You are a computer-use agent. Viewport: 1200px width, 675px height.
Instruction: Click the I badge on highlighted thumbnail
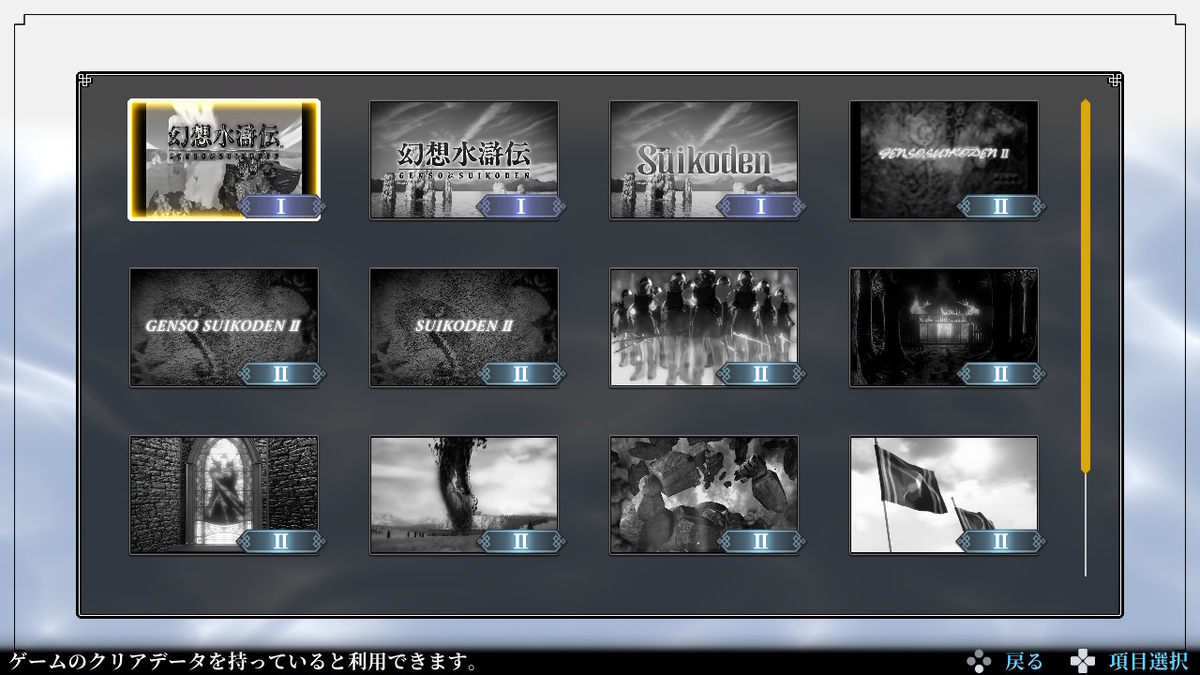click(x=281, y=206)
